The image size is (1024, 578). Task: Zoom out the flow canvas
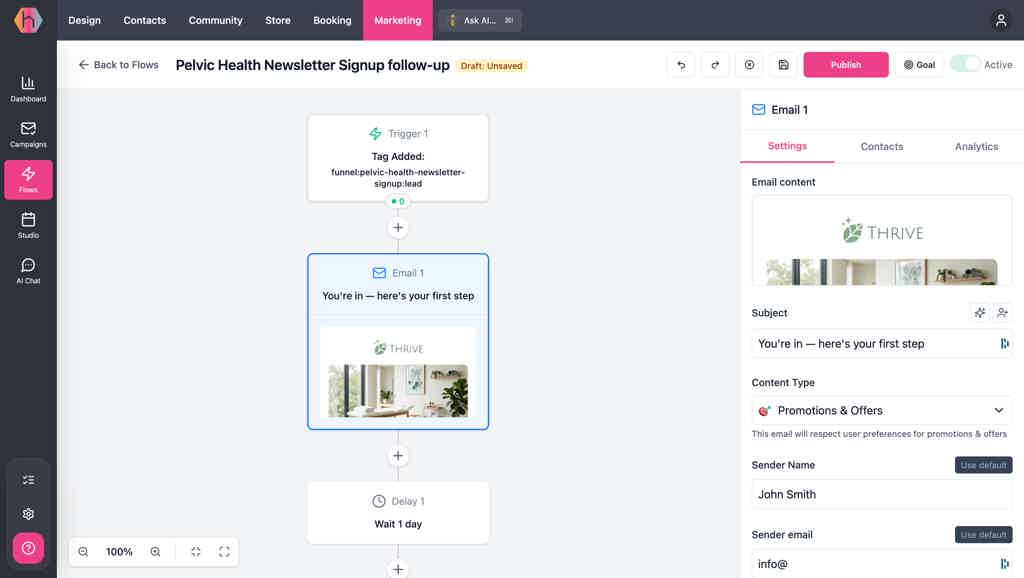84,552
